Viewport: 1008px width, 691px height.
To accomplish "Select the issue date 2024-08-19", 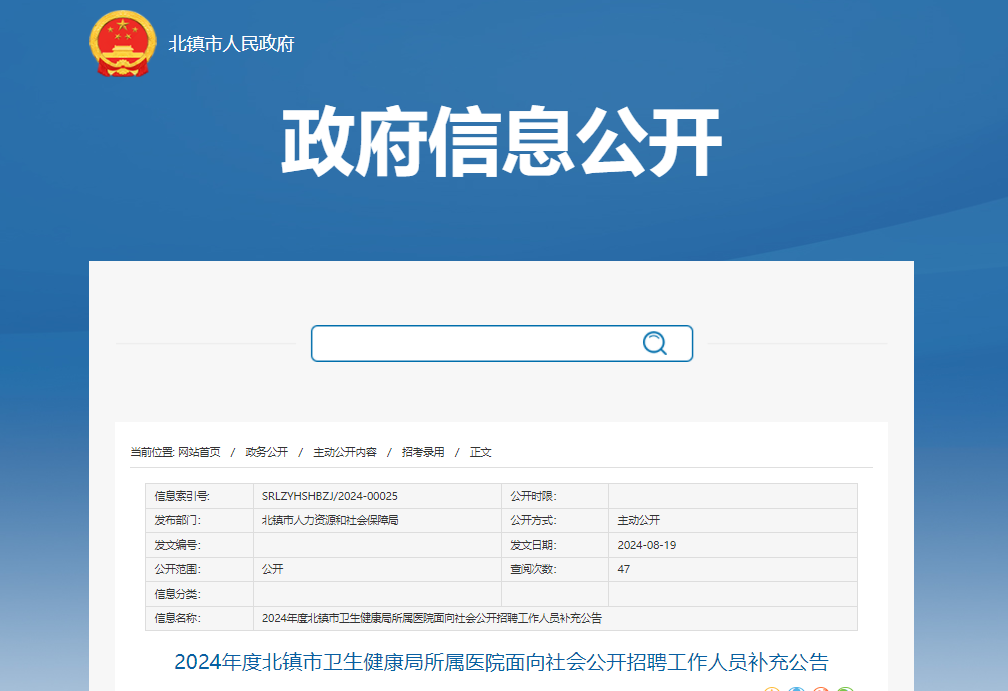I will click(647, 545).
